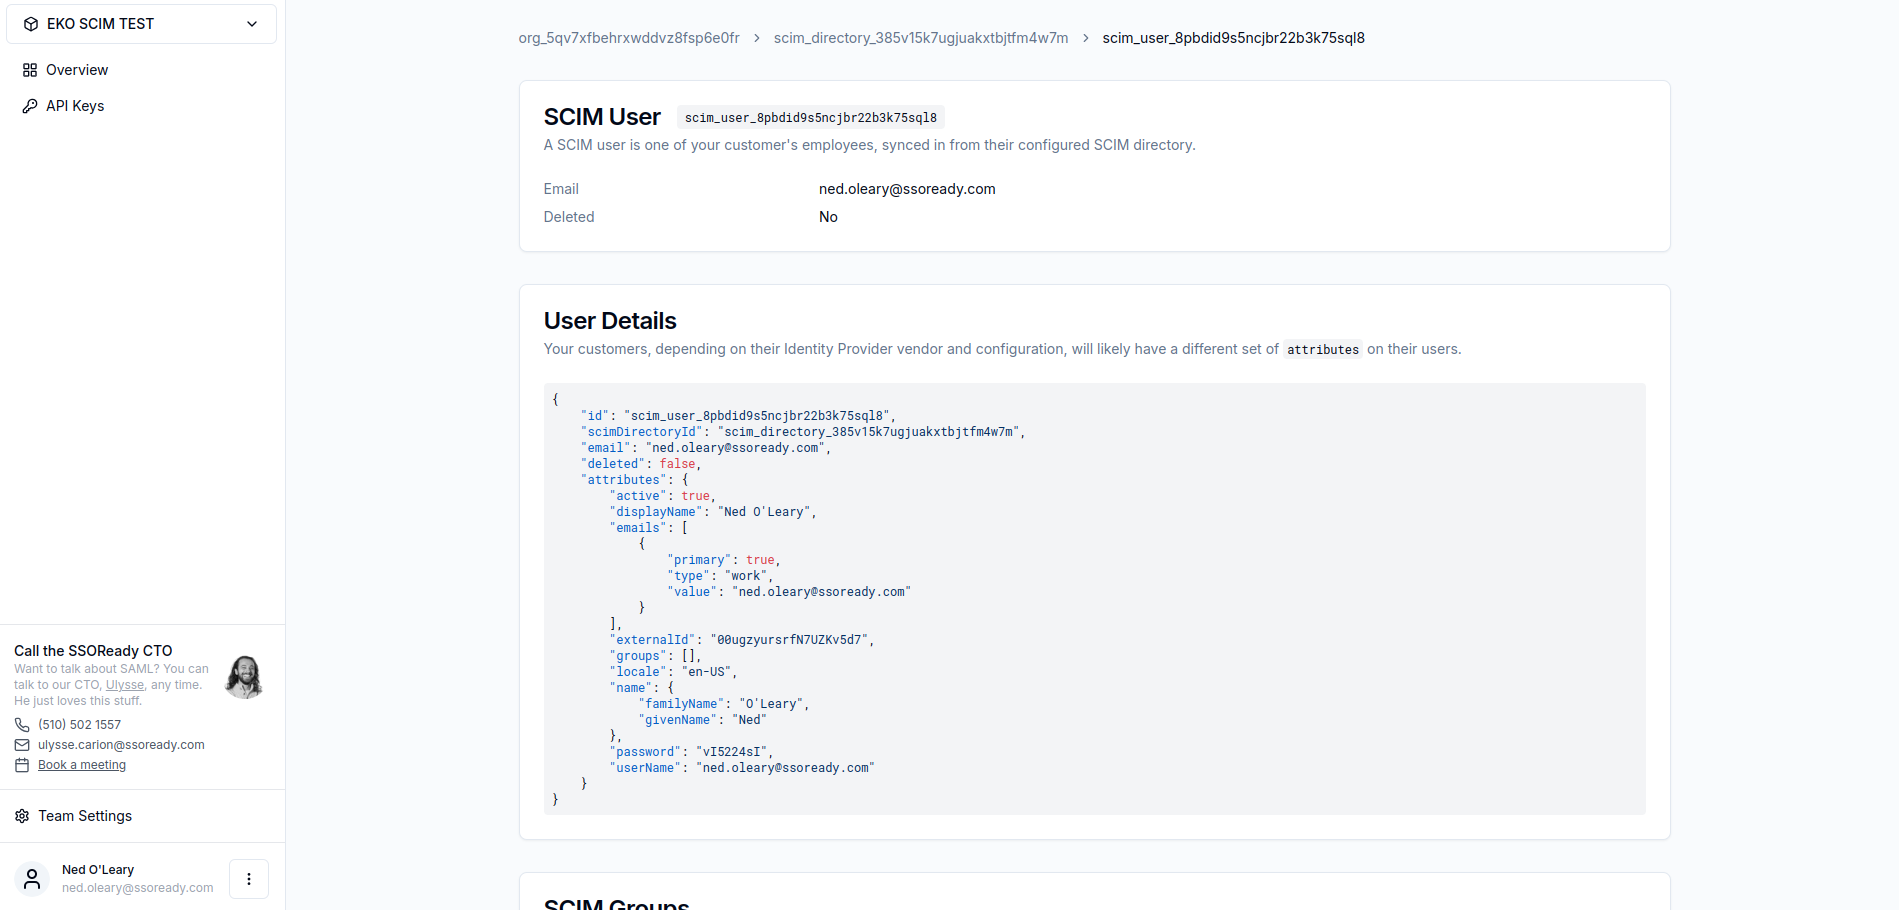1899x910 pixels.
Task: Click the calendar icon beside Book a meeting
Action: 22,765
